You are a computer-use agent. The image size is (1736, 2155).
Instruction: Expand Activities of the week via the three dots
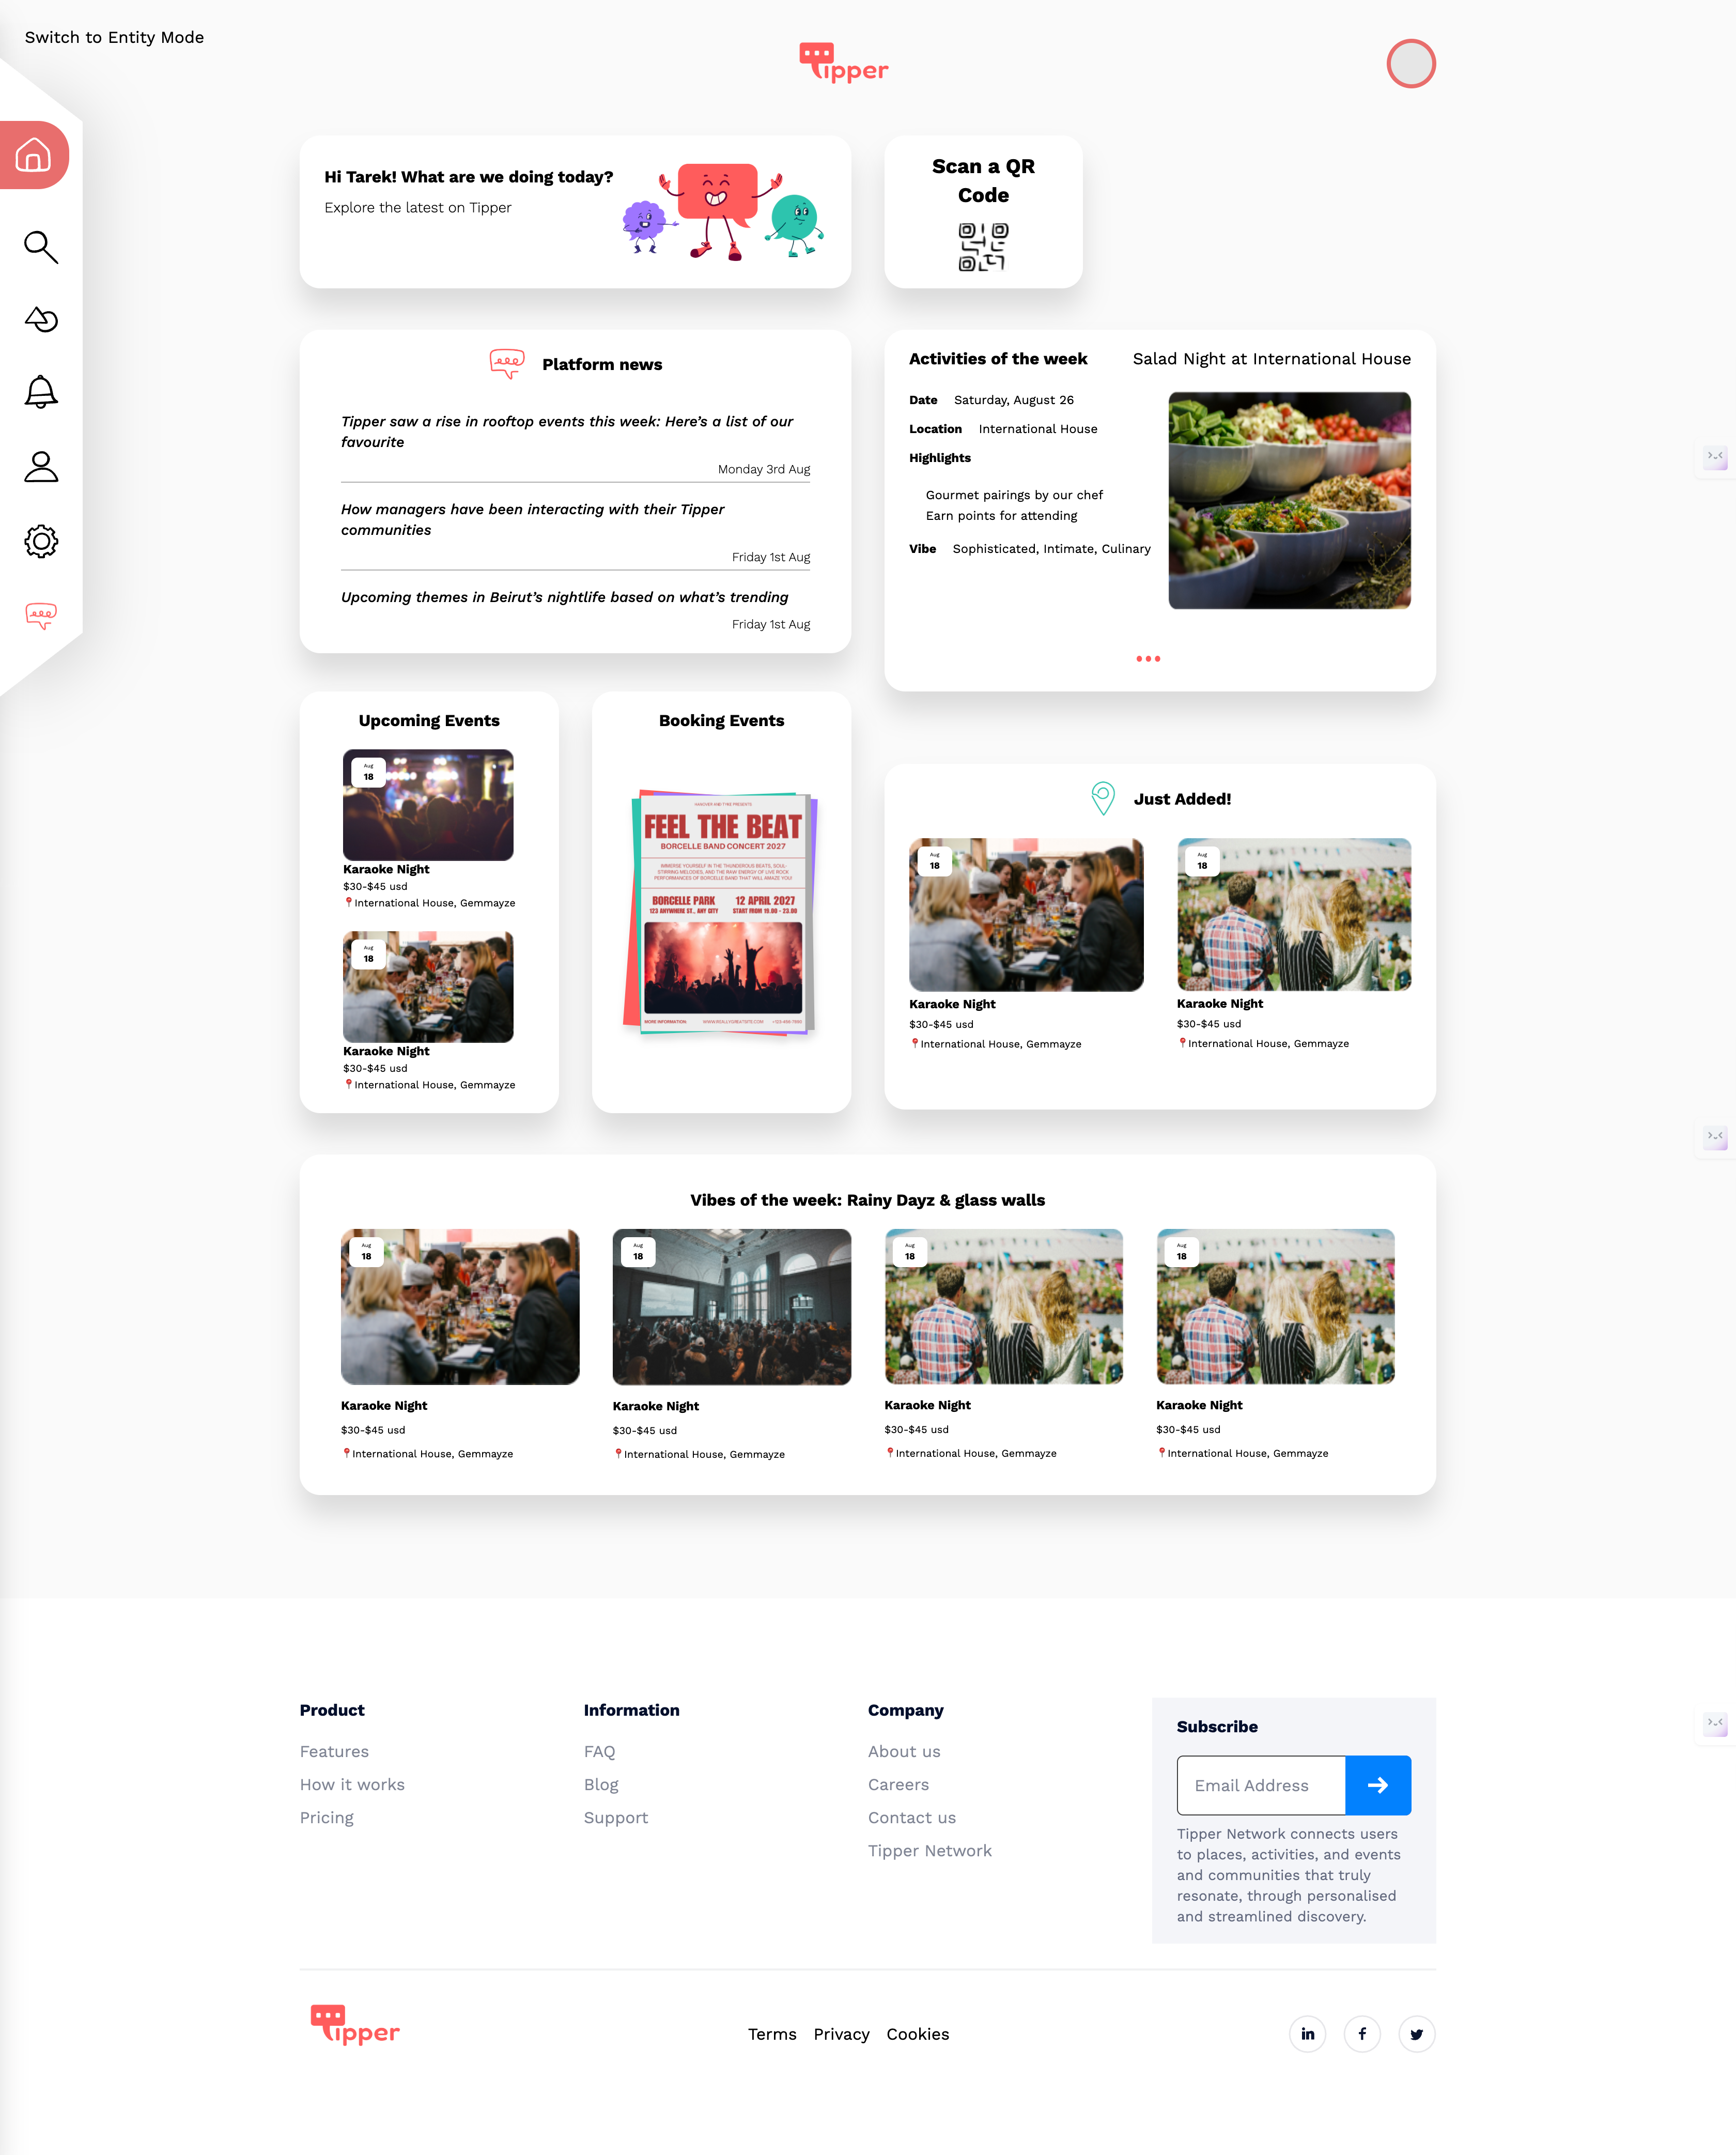(x=1149, y=659)
